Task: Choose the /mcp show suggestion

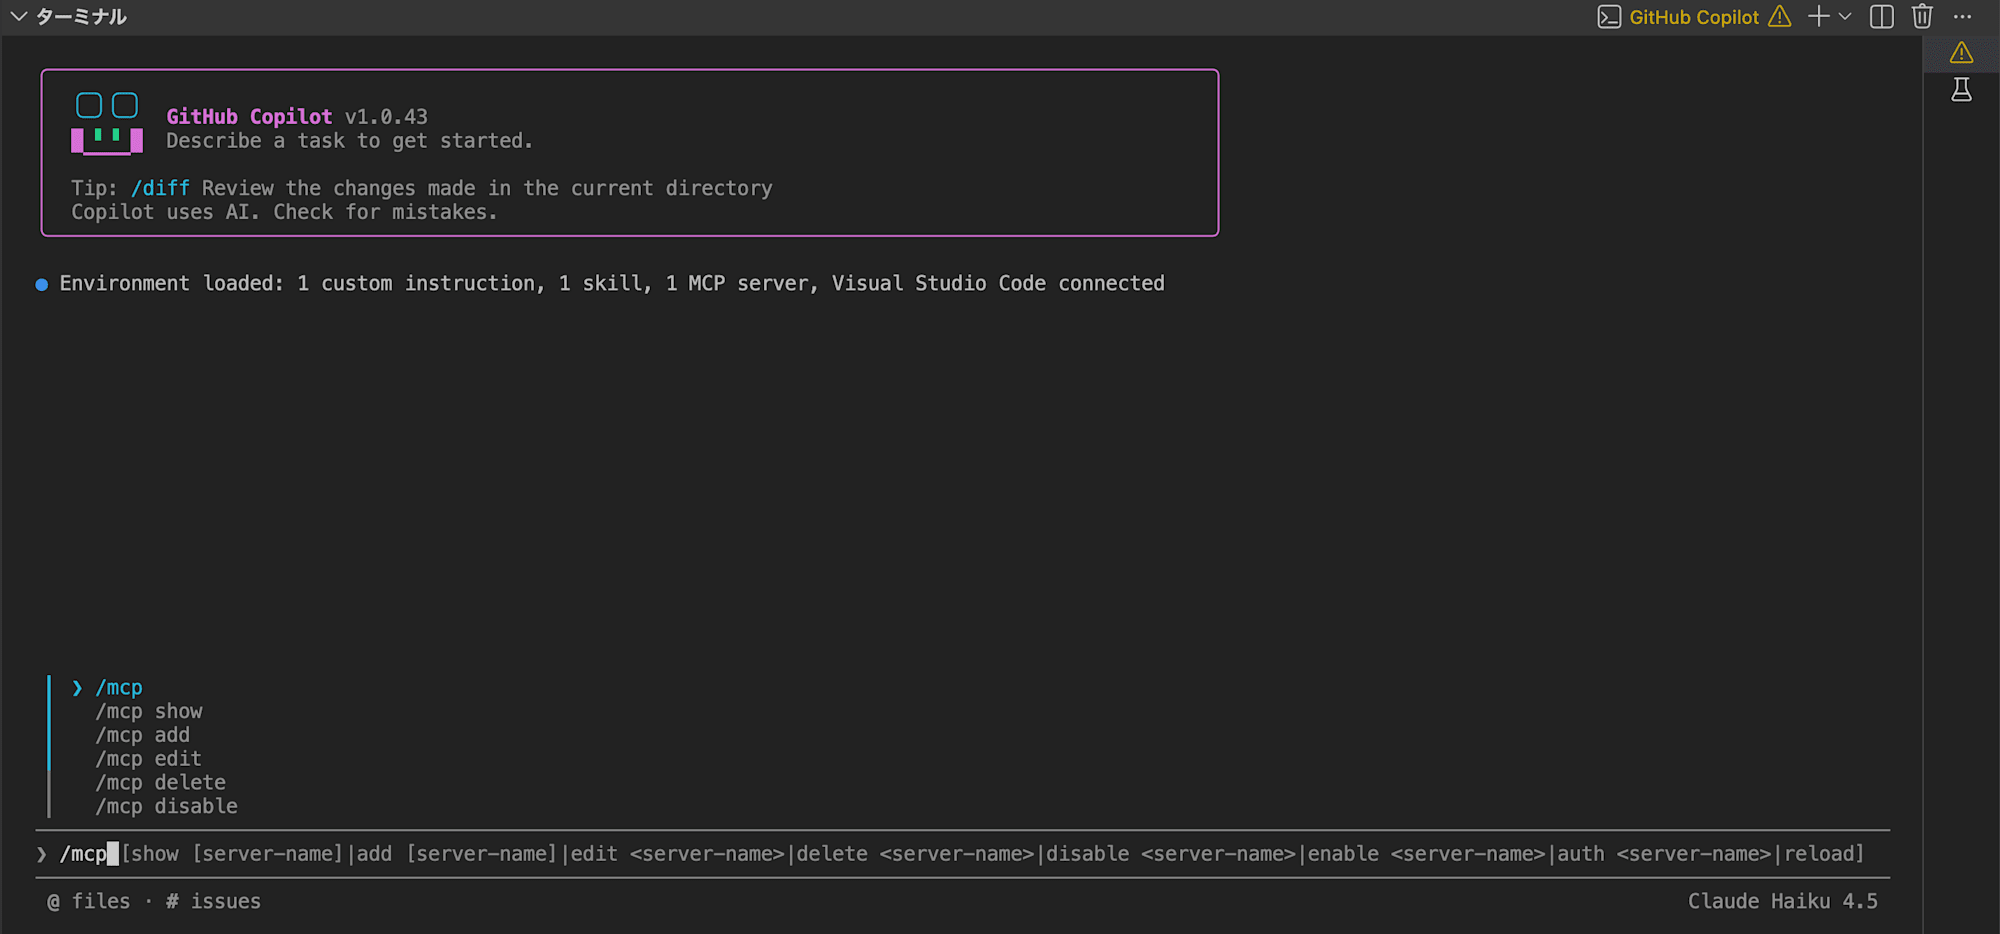Action: 149,711
